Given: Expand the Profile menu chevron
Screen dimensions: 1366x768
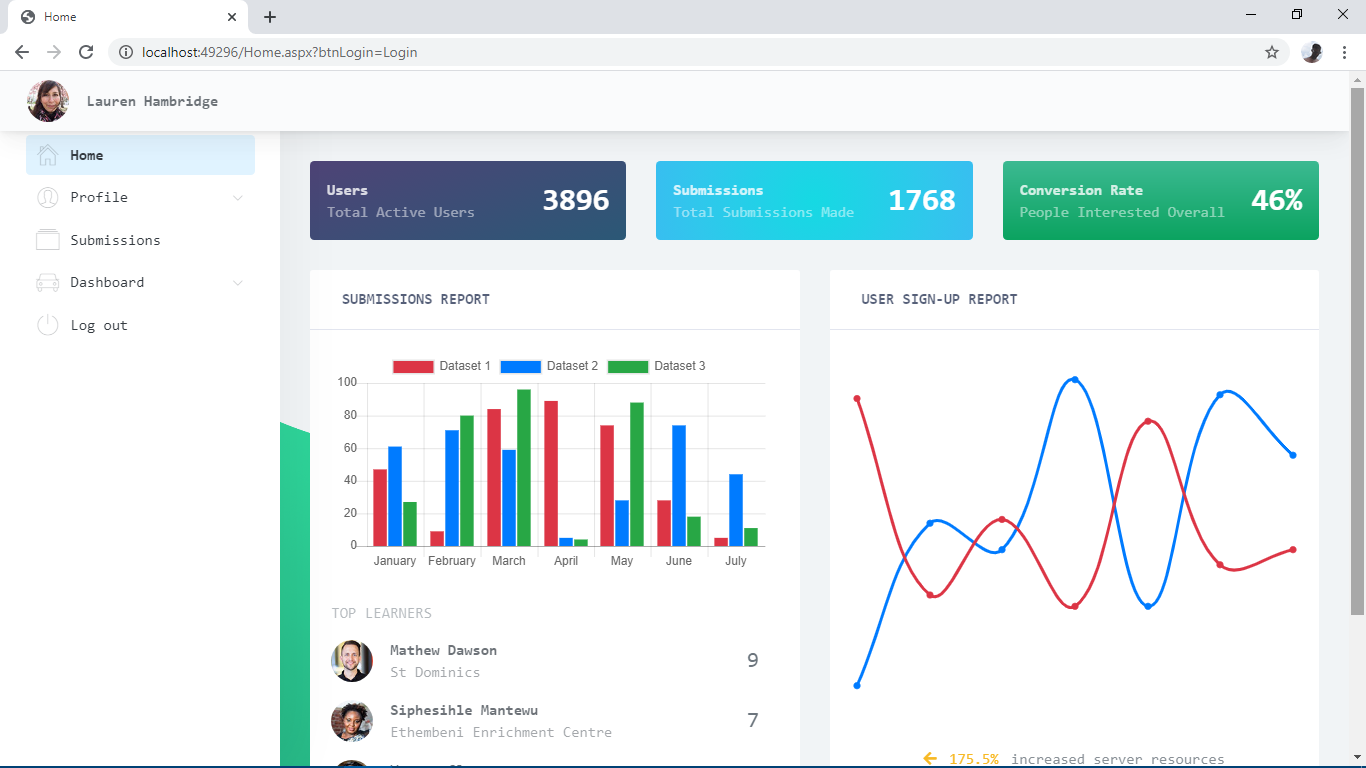Looking at the screenshot, I should (x=237, y=198).
